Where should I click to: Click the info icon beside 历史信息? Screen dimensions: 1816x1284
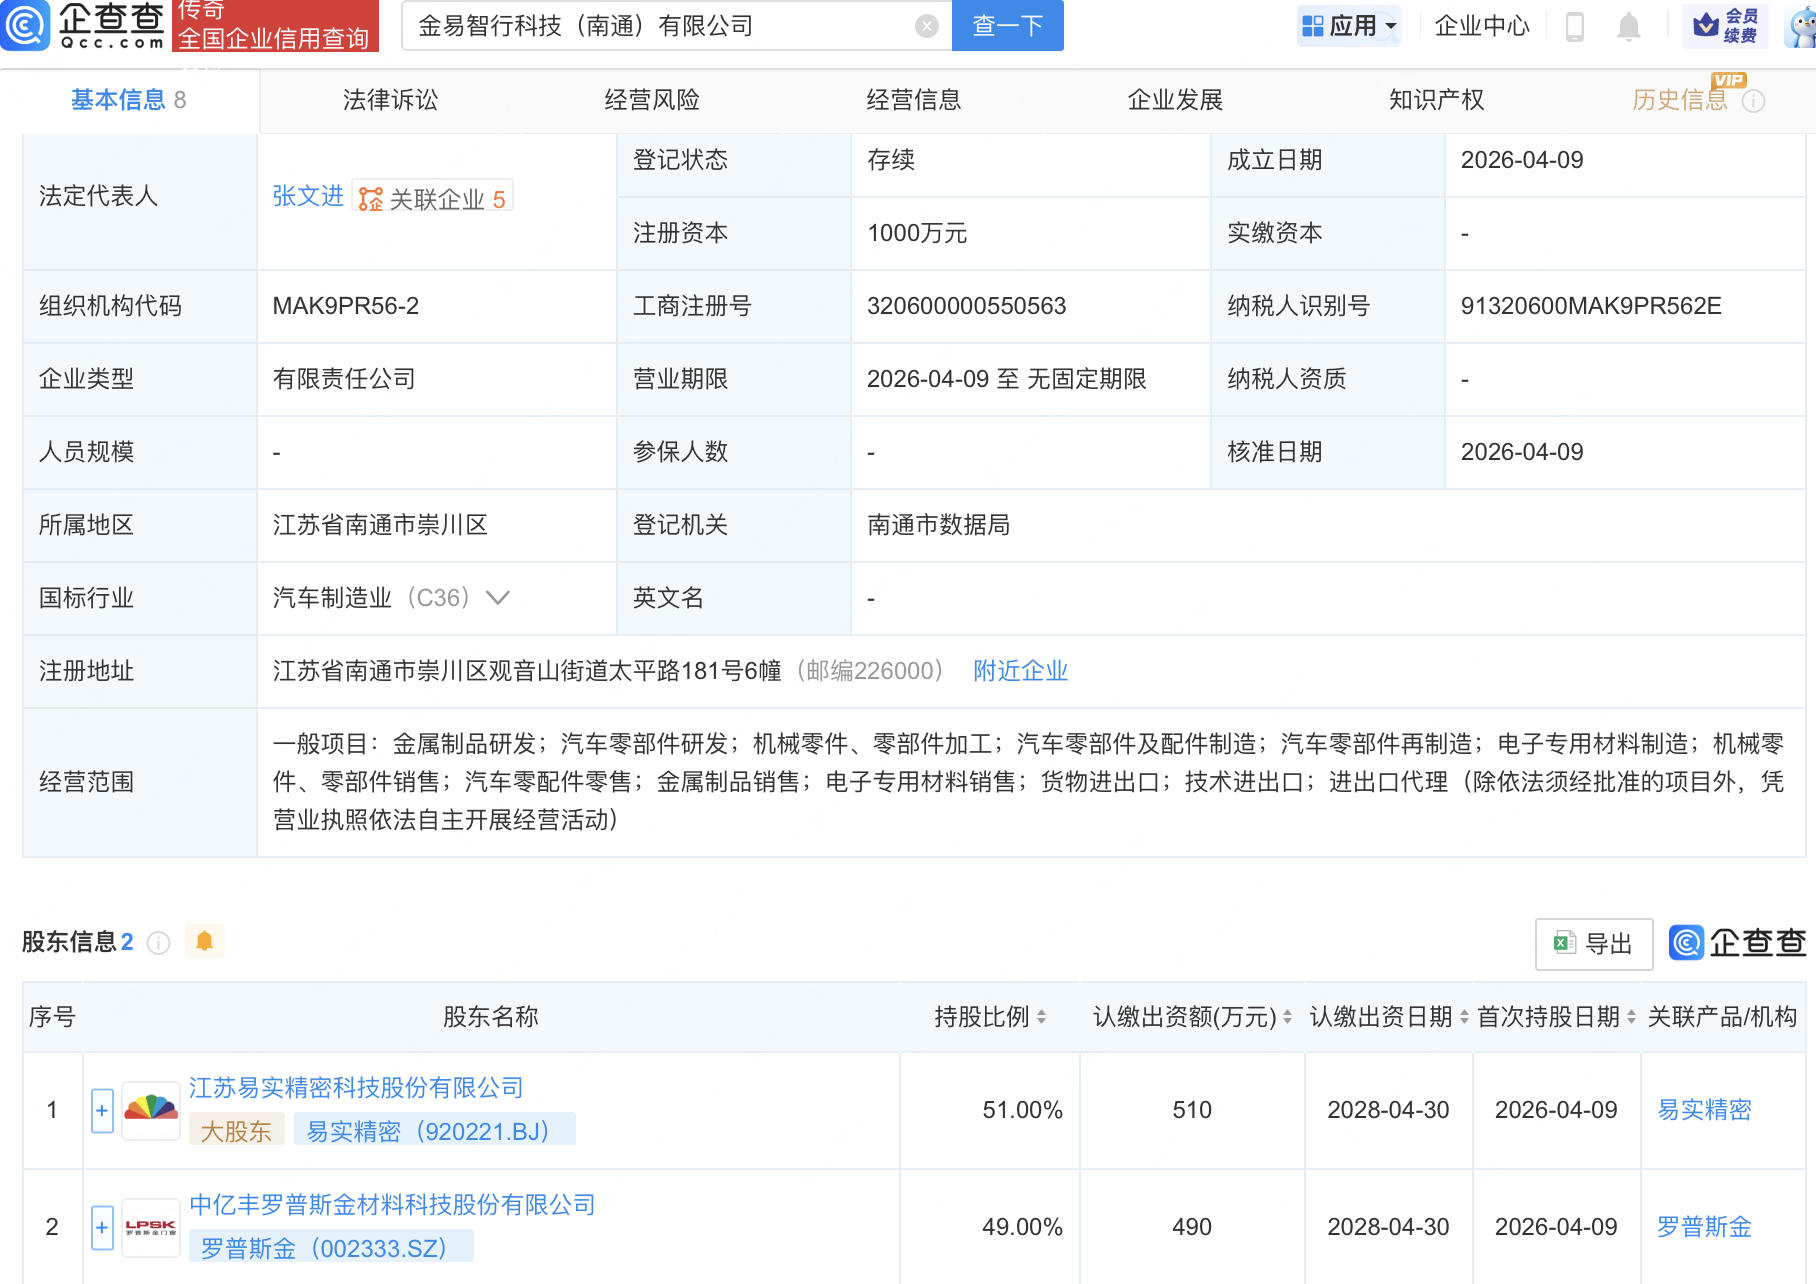tap(1753, 101)
